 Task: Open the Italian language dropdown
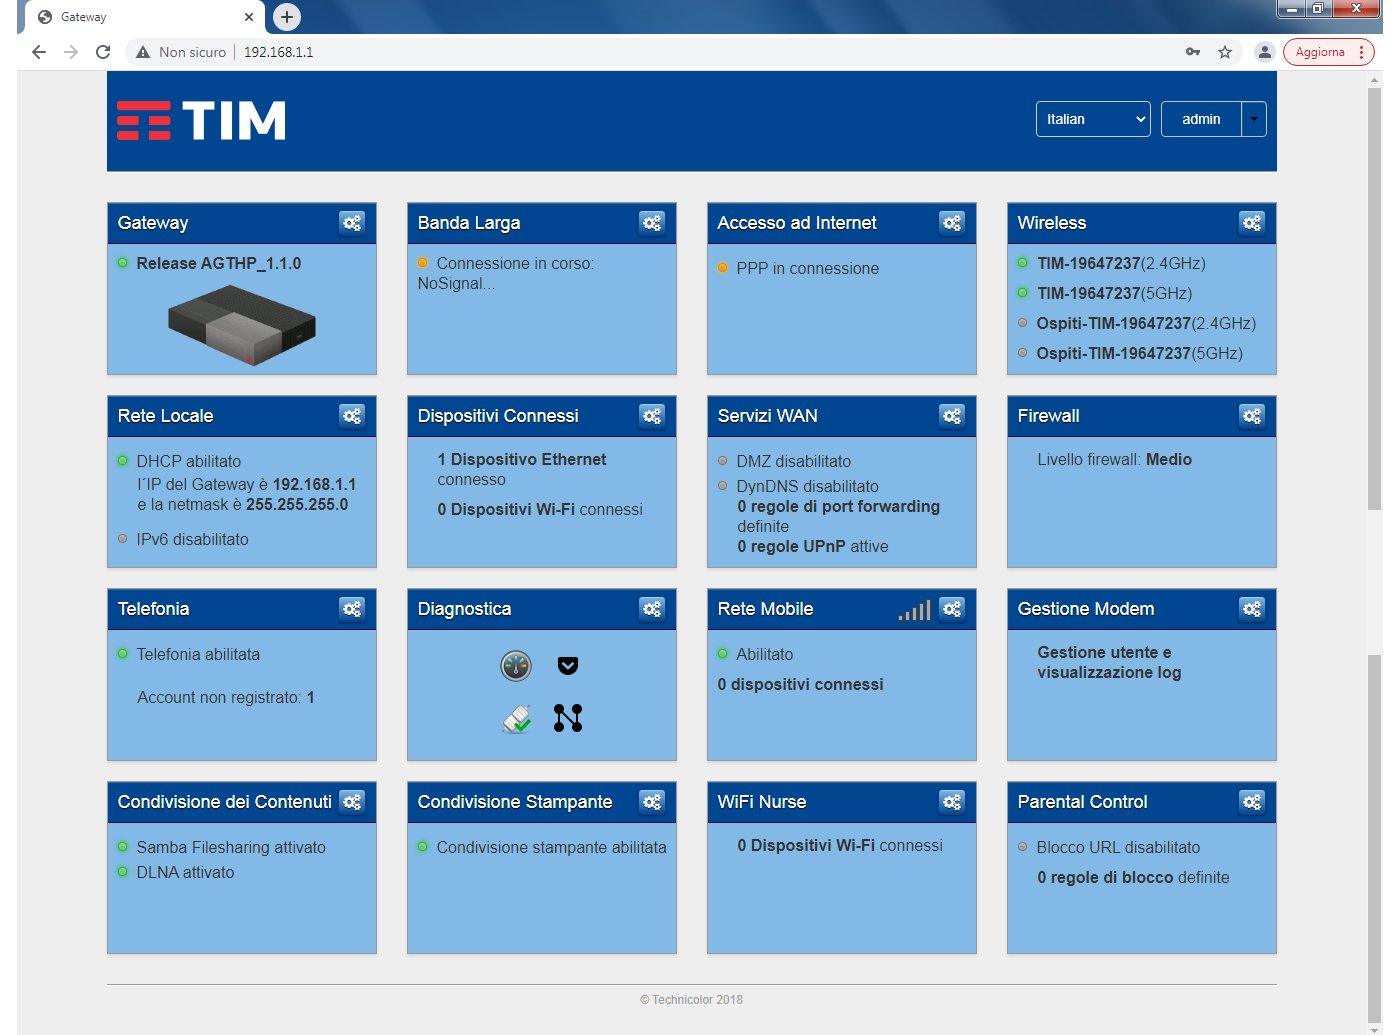(x=1093, y=119)
